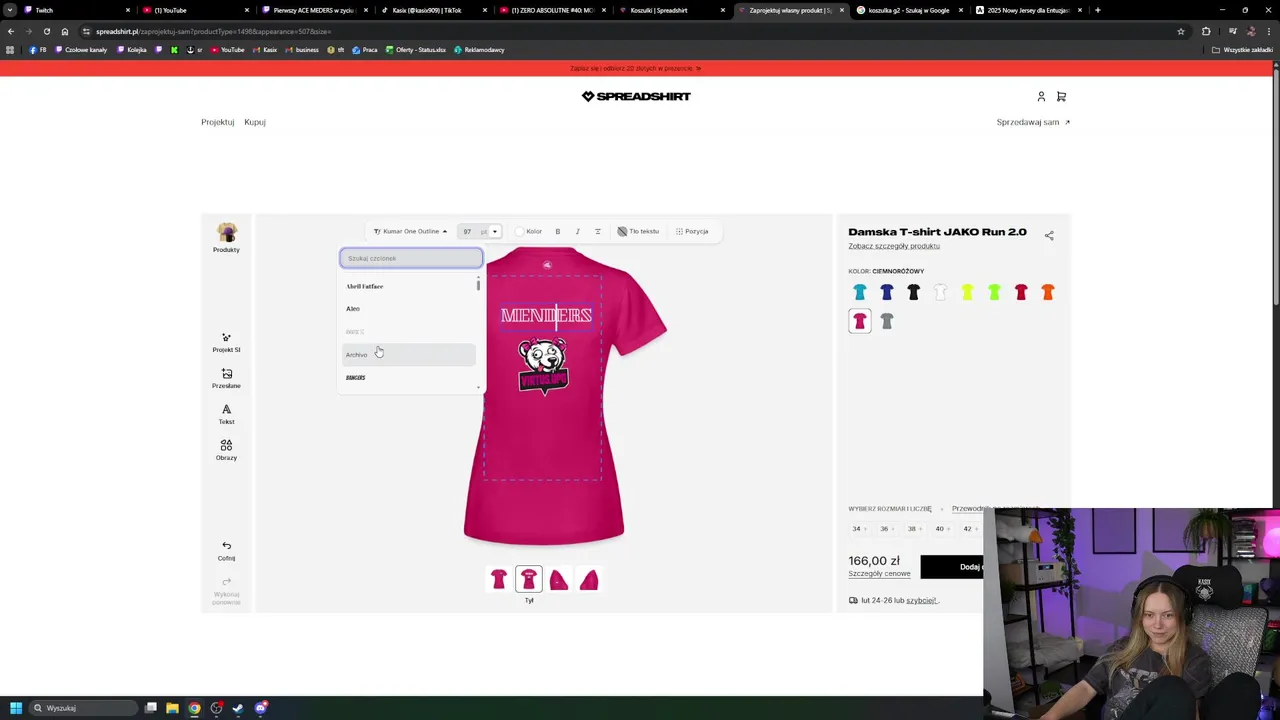Select the Tył back view thumbnail
Image resolution: width=1280 pixels, height=720 pixels.
529,579
